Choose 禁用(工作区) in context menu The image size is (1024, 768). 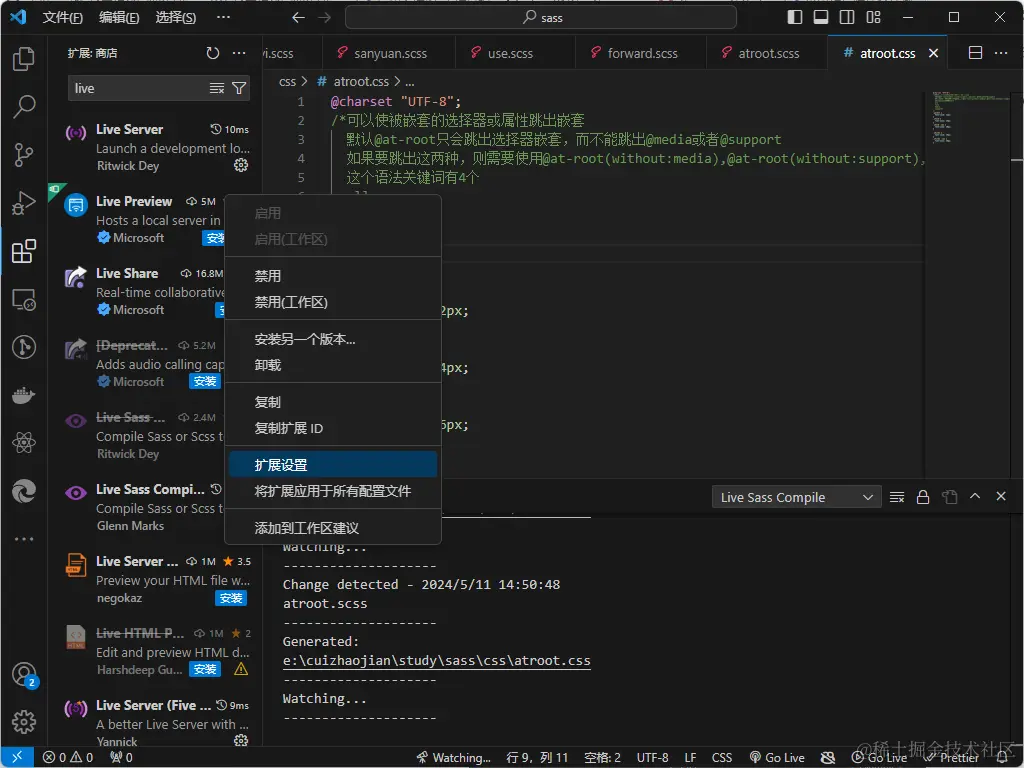tap(333, 302)
